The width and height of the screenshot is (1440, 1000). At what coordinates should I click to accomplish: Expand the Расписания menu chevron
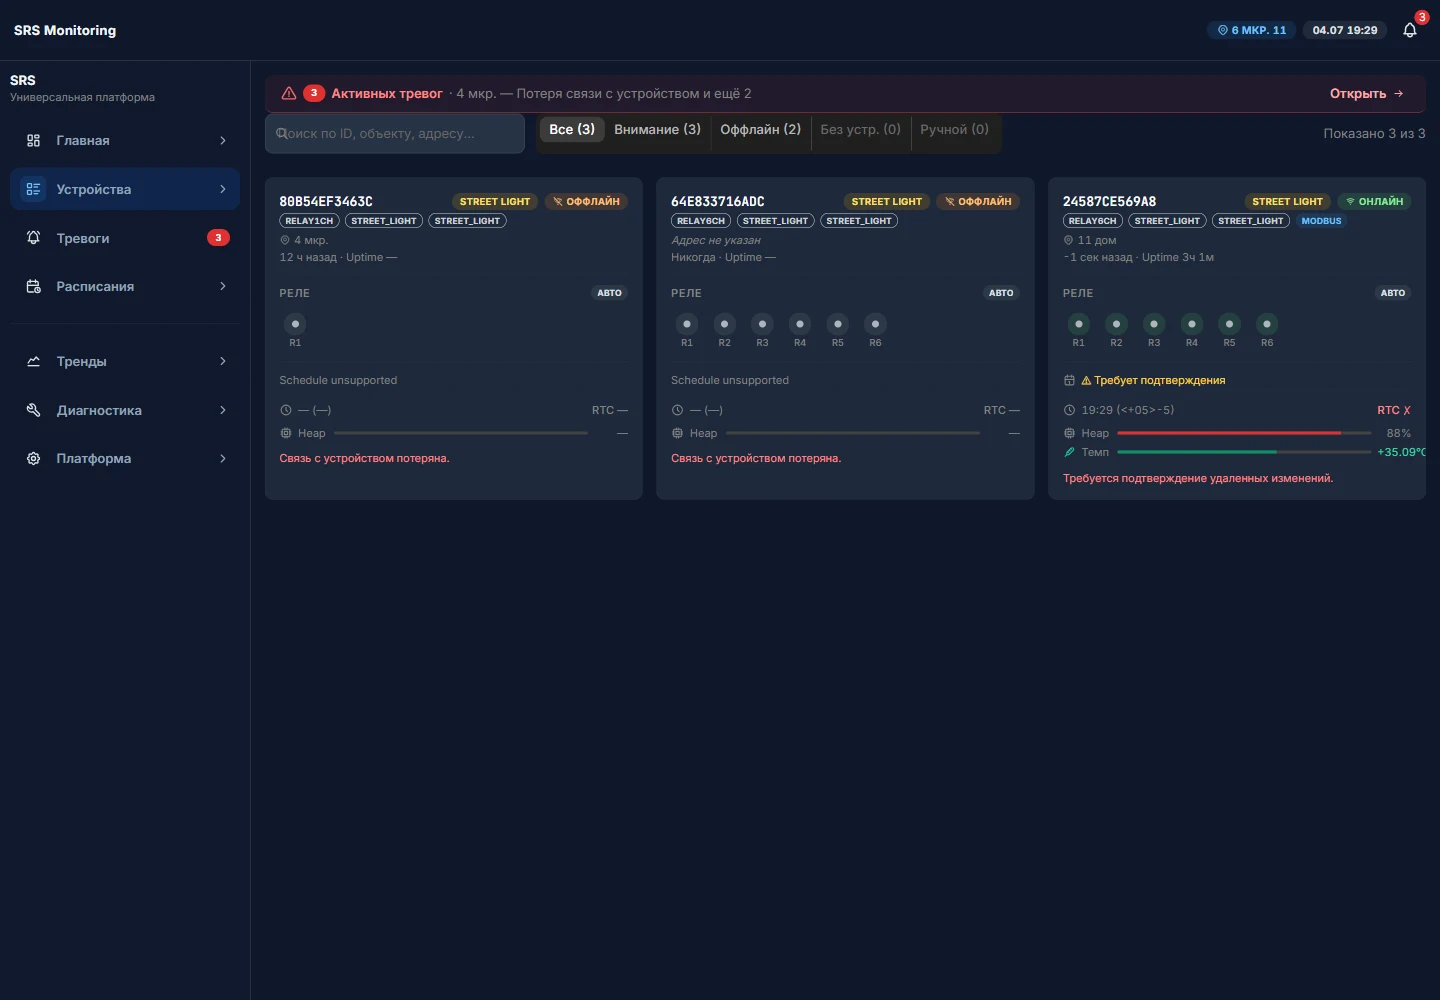(x=223, y=286)
